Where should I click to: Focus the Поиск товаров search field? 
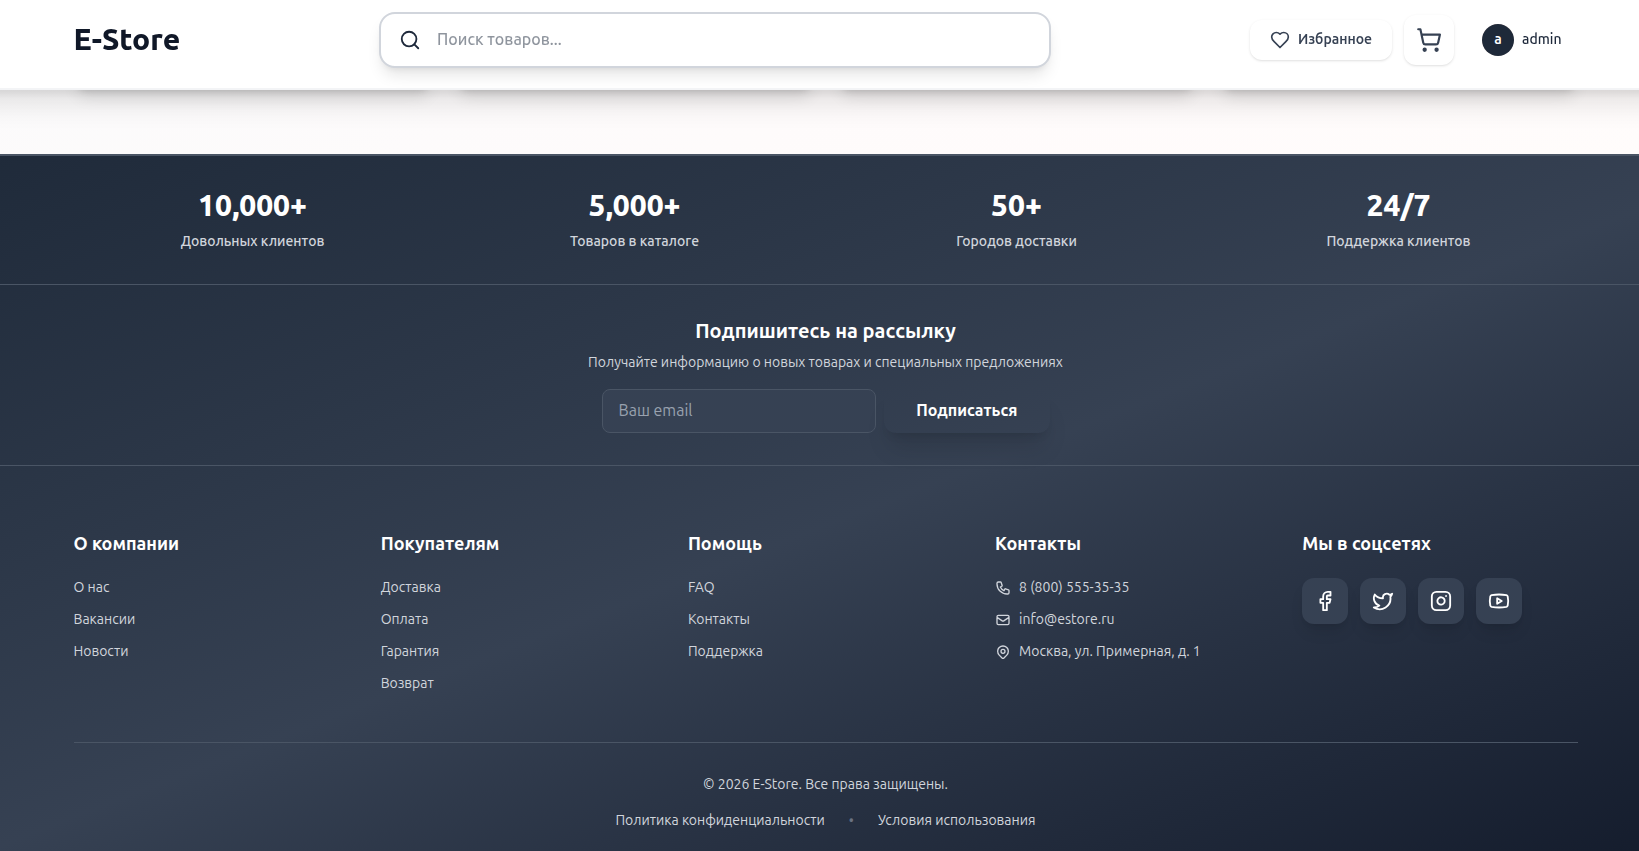pos(715,40)
